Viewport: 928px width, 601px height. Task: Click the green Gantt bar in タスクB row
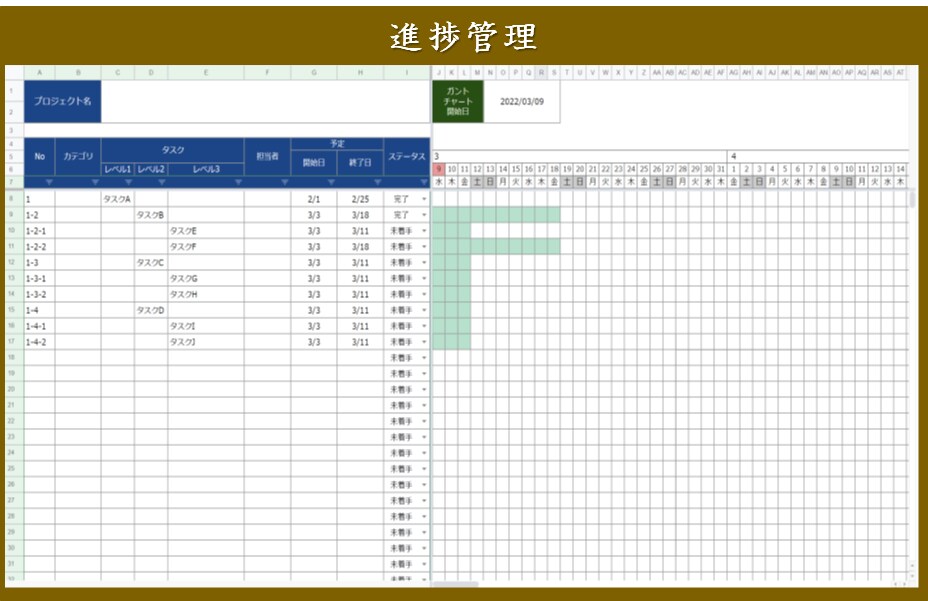496,215
